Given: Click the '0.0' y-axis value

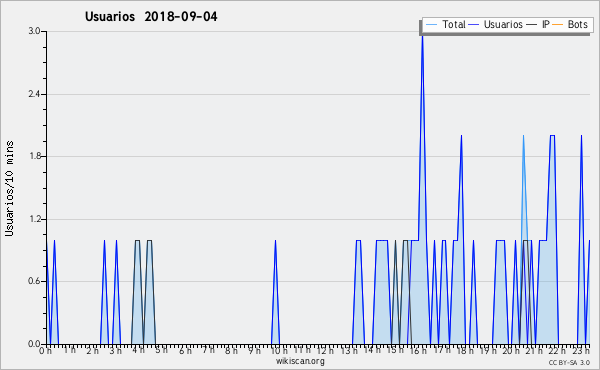Looking at the screenshot, I should point(34,344).
